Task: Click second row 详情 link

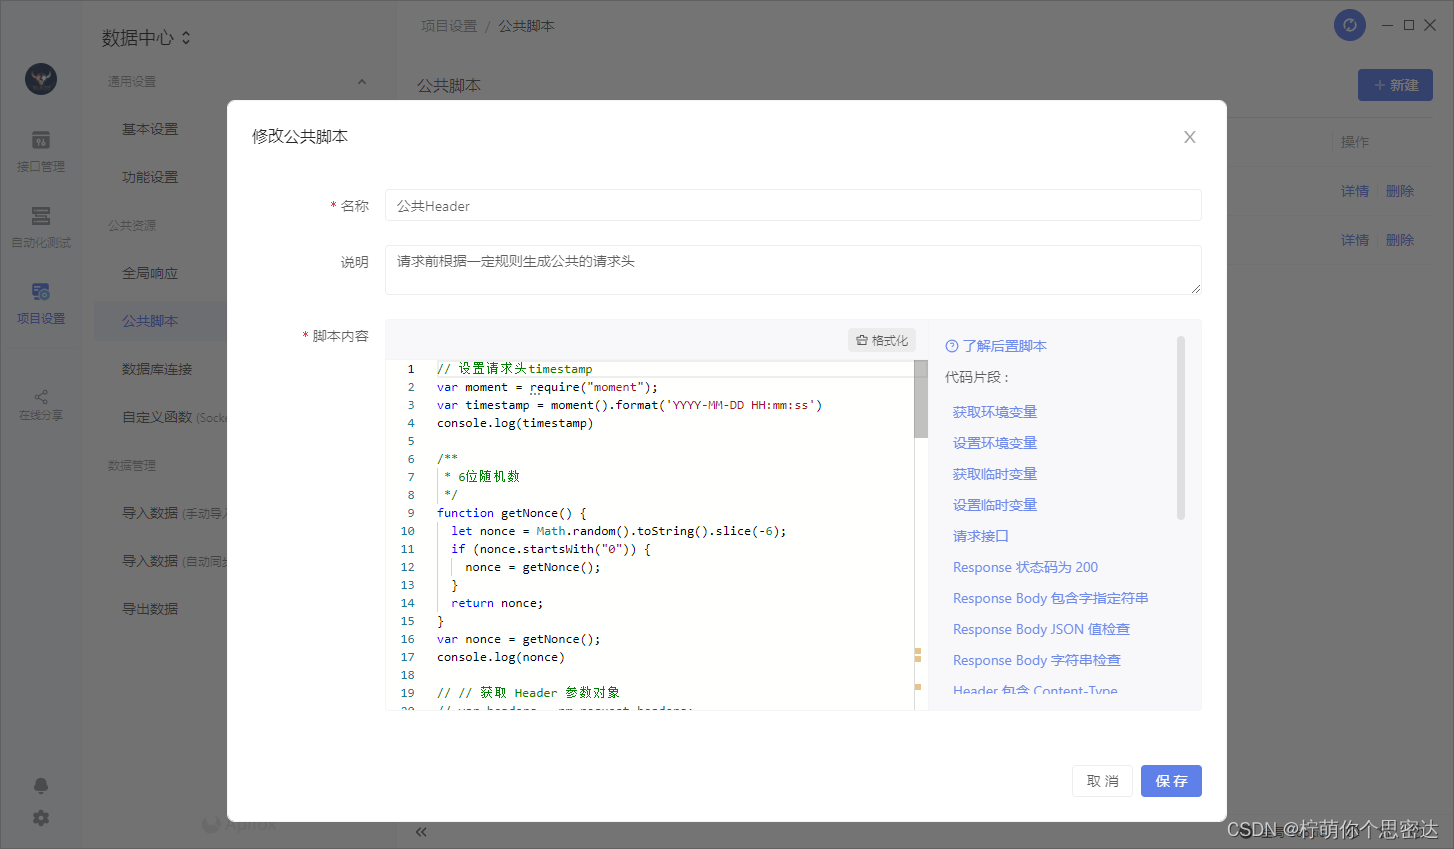Action: point(1355,240)
